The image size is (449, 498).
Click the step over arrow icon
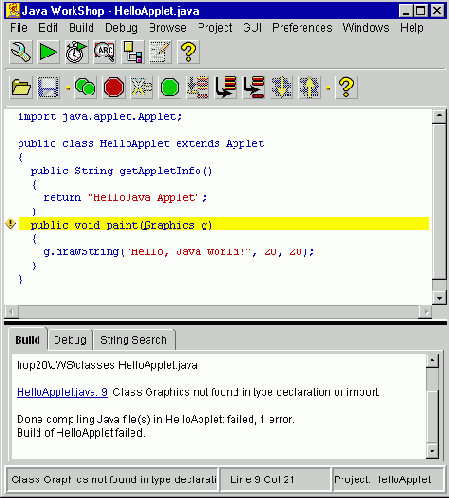click(254, 87)
